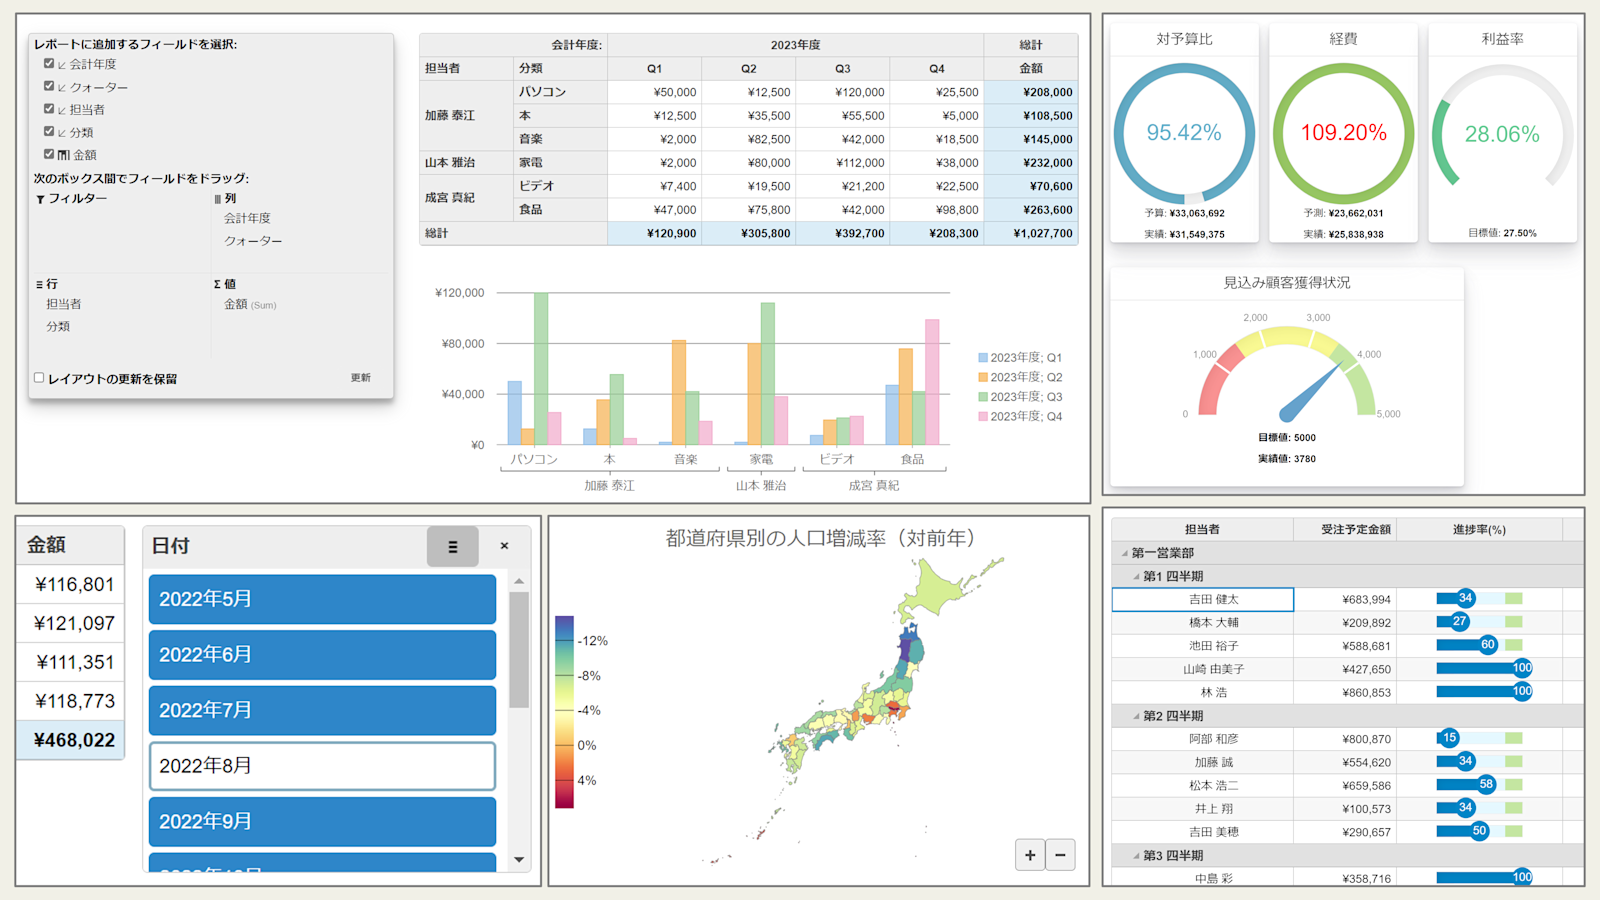Clear the 日付 slicer with the × icon
Screen dimensions: 1600x900
[x=504, y=546]
